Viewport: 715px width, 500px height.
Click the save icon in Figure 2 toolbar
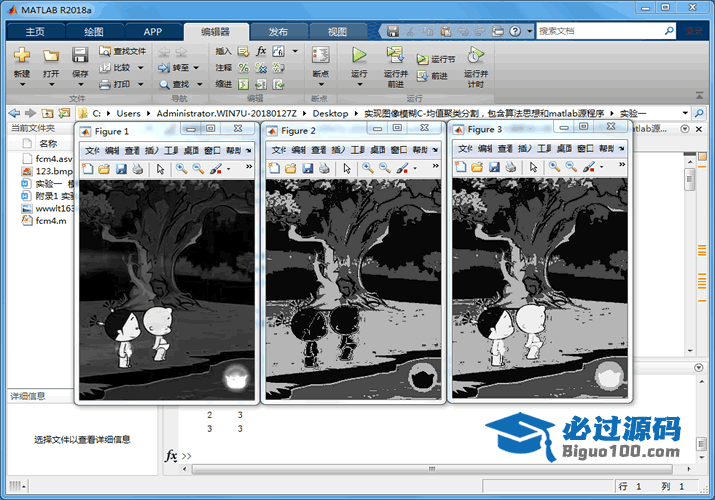coord(307,168)
